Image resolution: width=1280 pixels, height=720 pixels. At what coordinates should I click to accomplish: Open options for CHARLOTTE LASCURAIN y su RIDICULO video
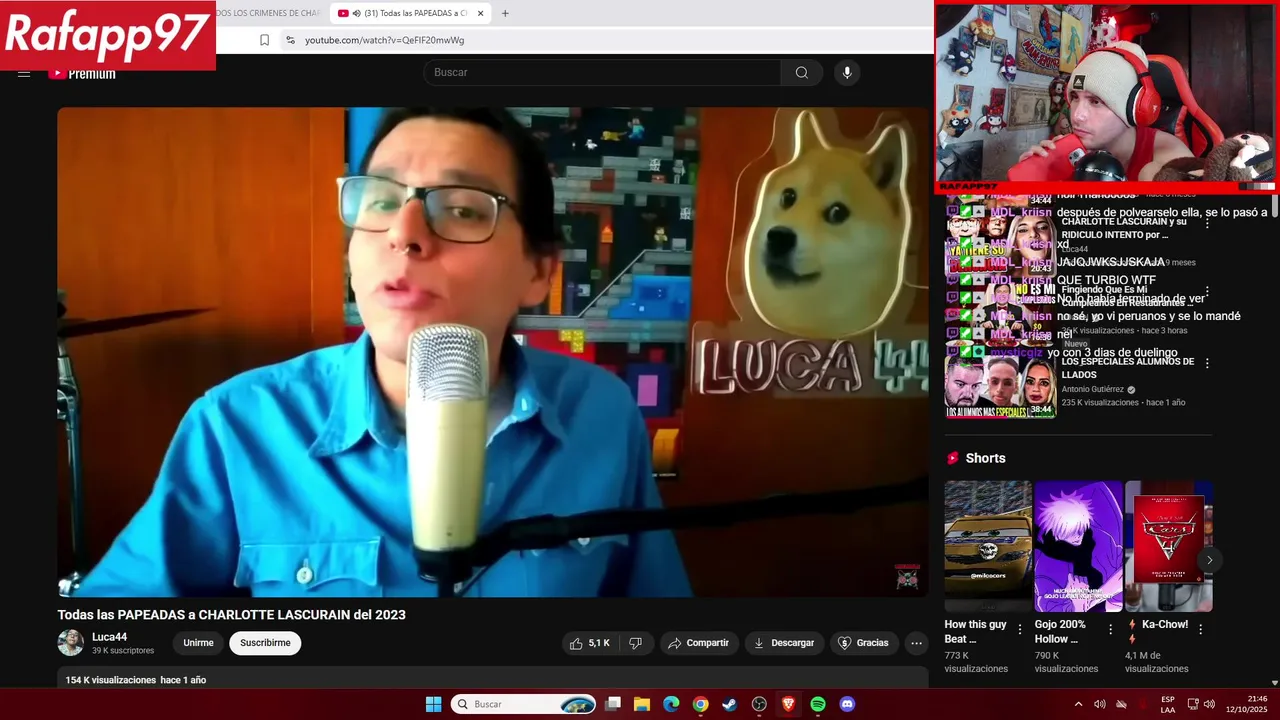coord(1207,223)
